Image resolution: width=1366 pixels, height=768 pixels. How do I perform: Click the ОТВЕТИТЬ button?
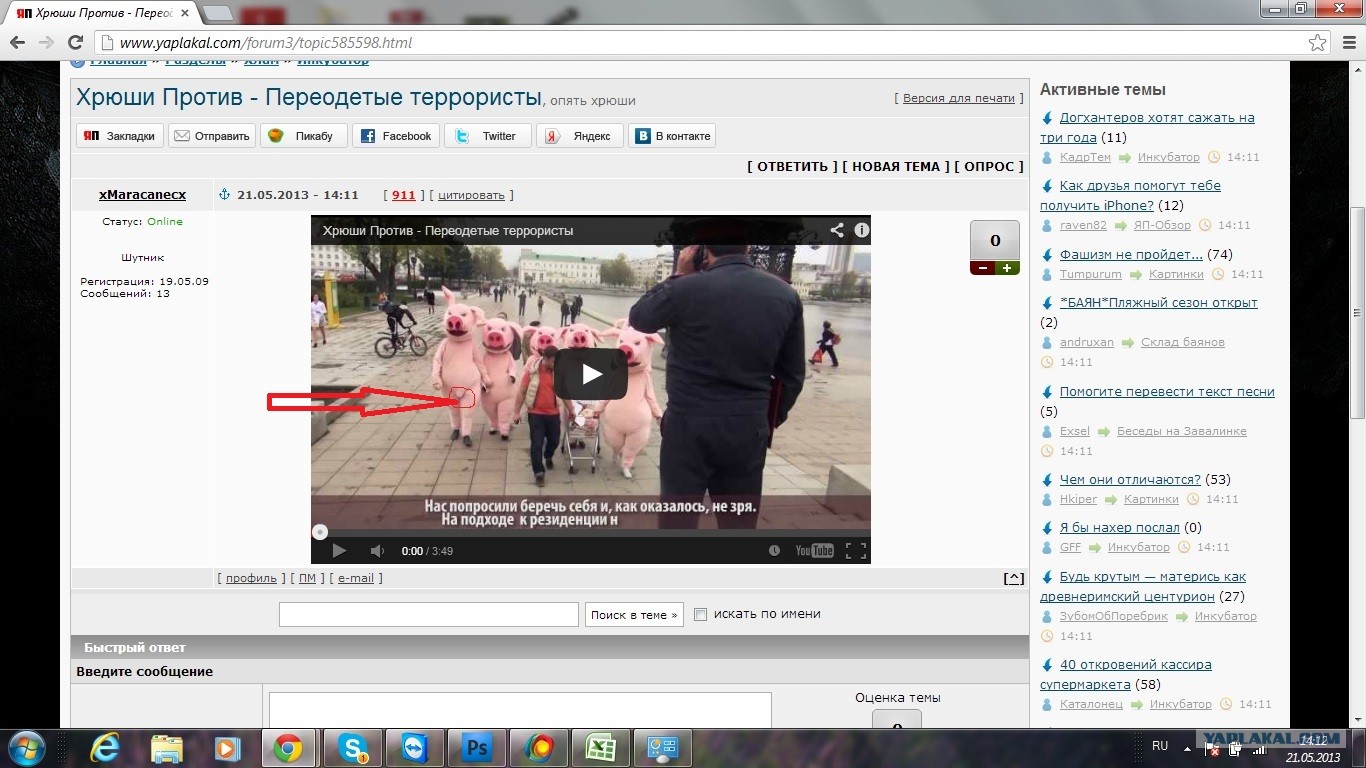pos(793,167)
